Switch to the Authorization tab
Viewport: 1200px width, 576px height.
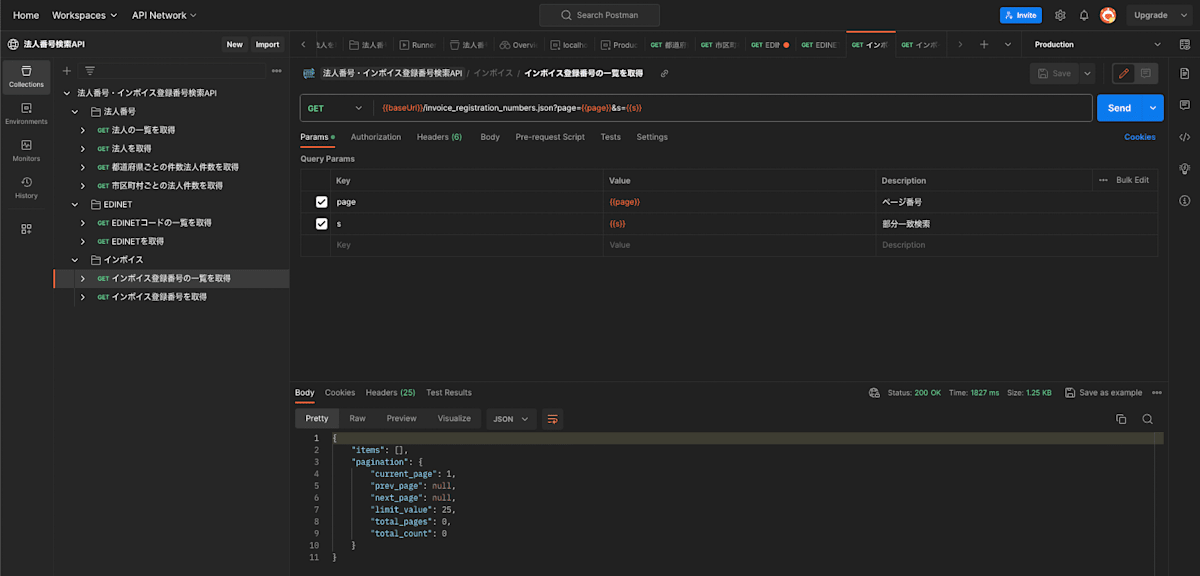pos(375,137)
